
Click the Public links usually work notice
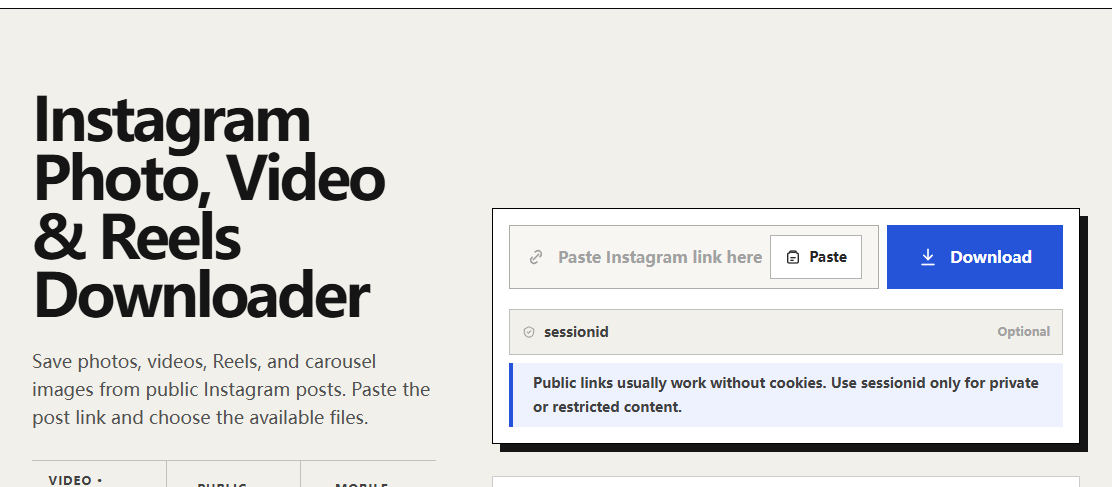(786, 395)
